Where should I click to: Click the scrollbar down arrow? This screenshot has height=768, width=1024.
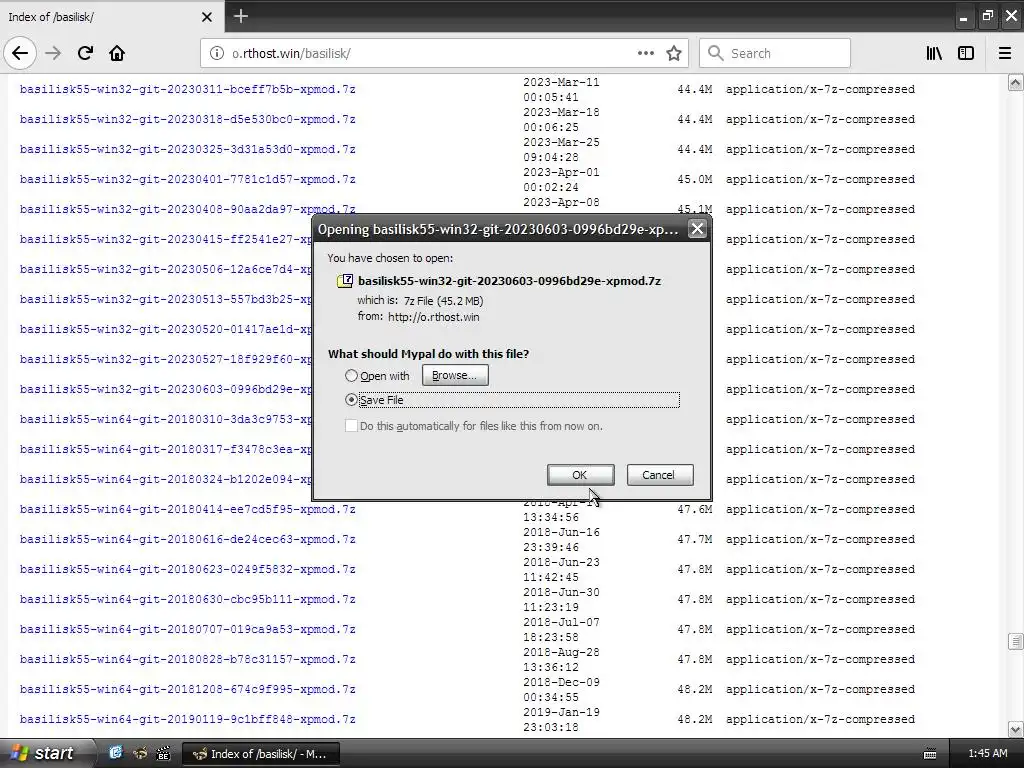(1015, 729)
